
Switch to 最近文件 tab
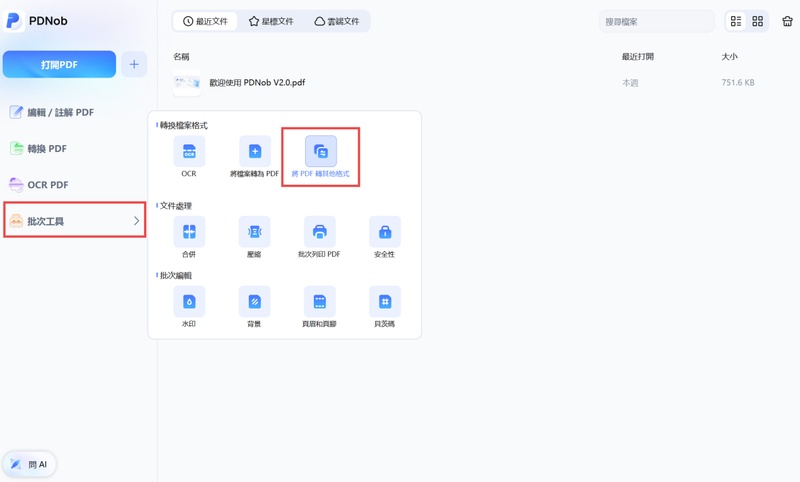click(x=205, y=21)
